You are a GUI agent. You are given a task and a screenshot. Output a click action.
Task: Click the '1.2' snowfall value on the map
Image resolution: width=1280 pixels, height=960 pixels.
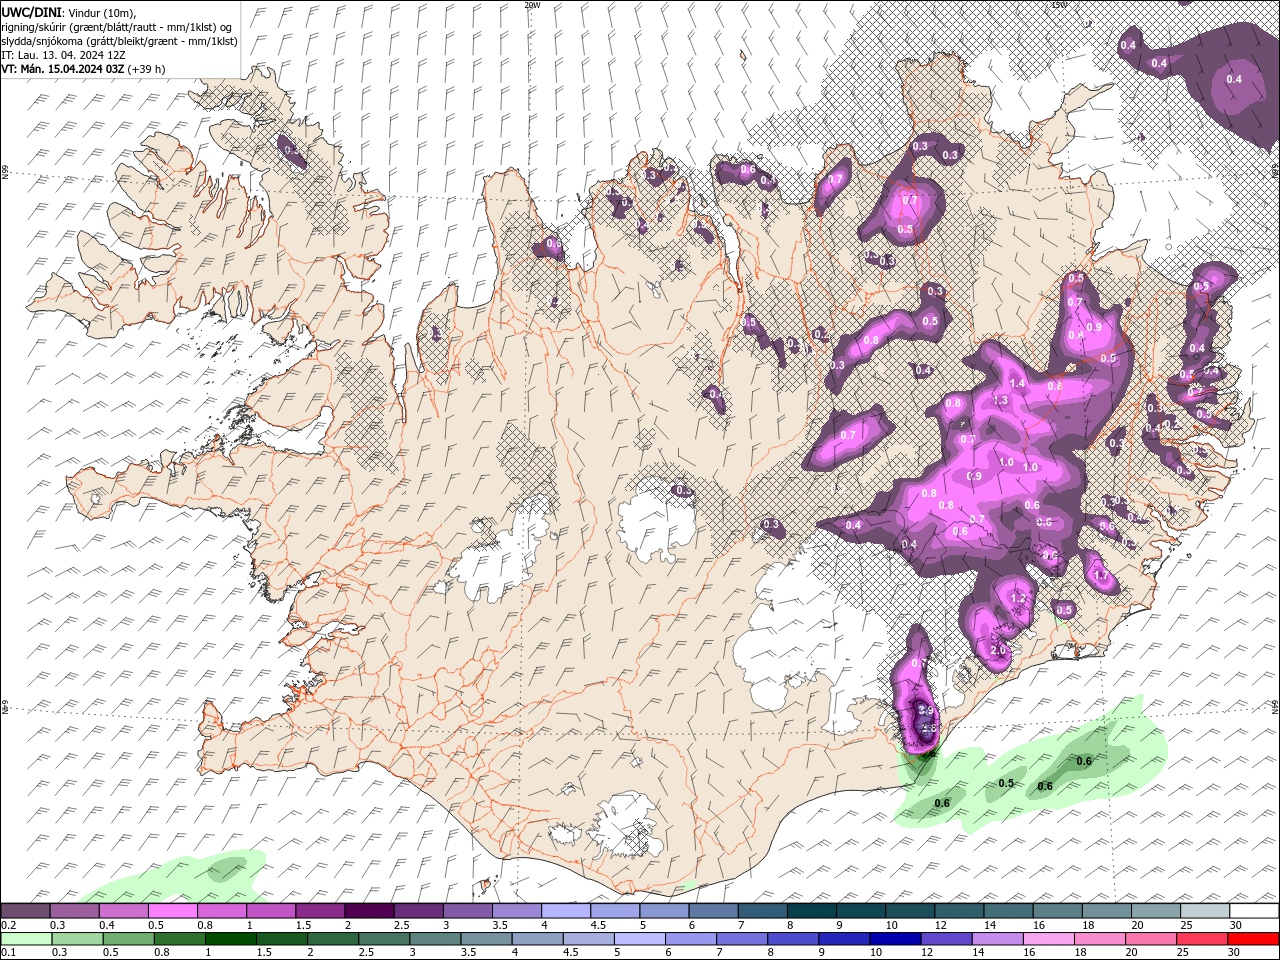(x=1019, y=598)
